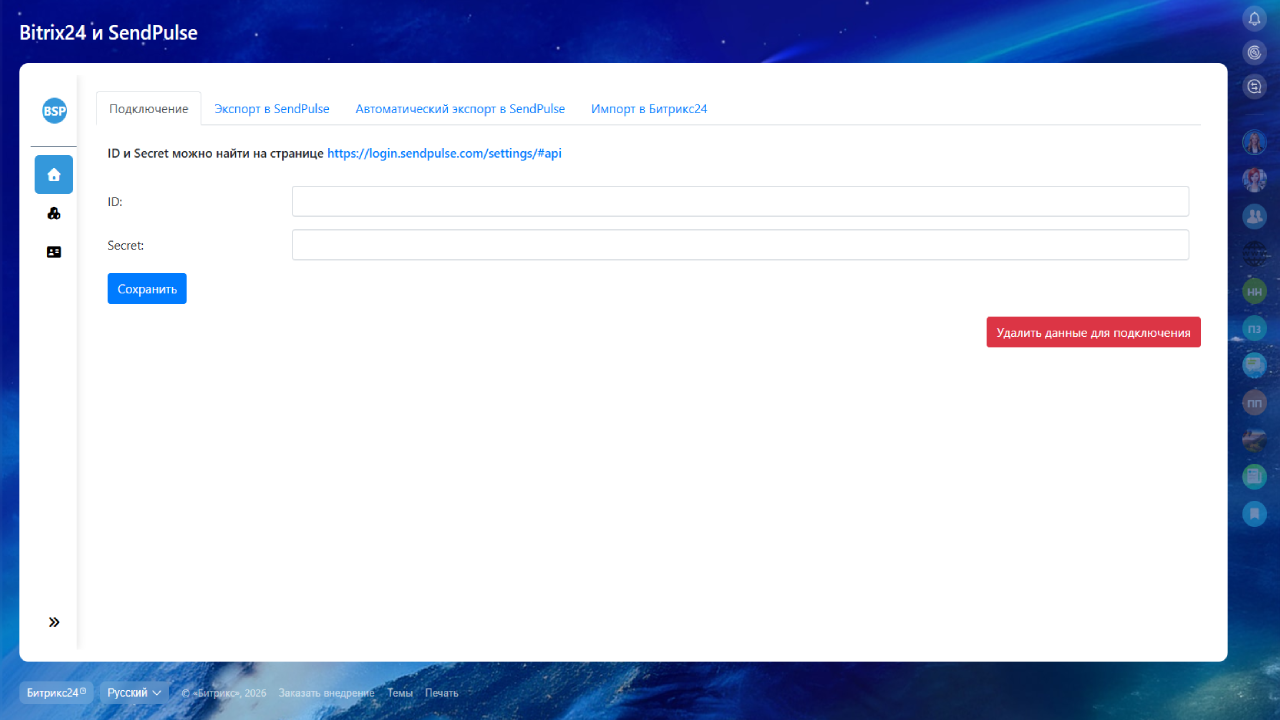The height and width of the screenshot is (720, 1280).
Task: Open the Темы footer link
Action: coord(400,693)
